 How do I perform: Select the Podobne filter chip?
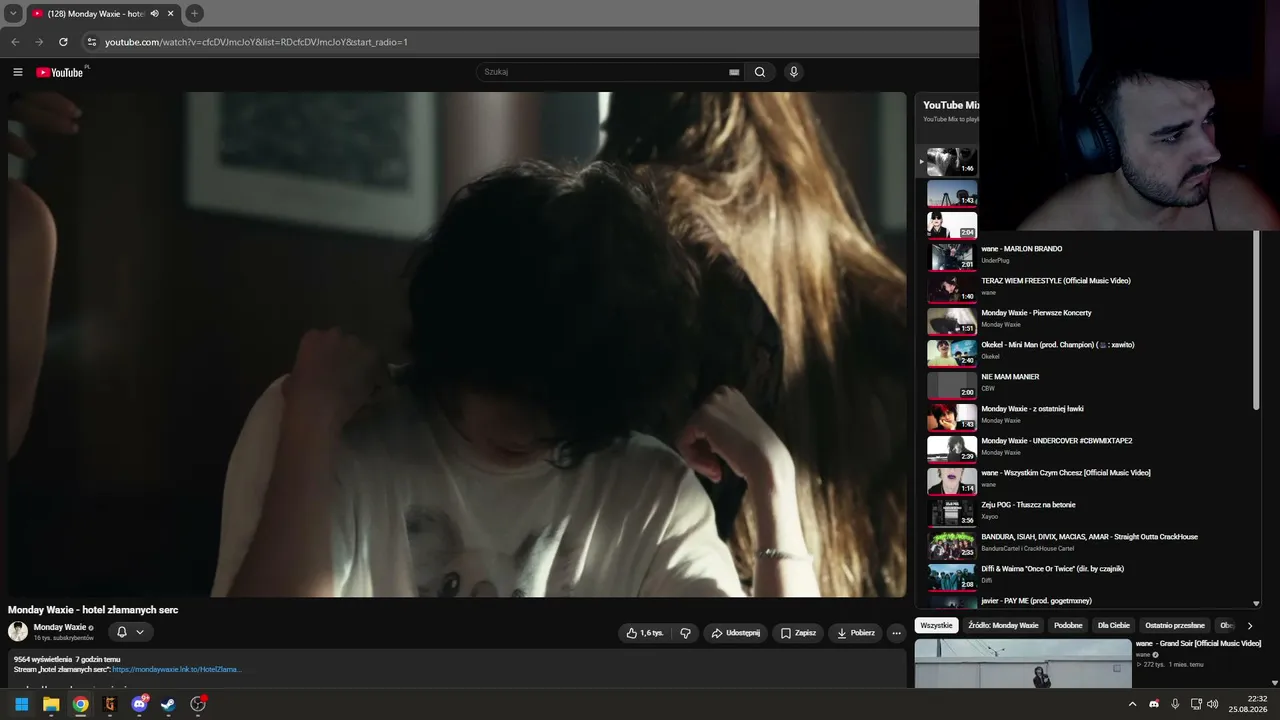coord(1068,625)
